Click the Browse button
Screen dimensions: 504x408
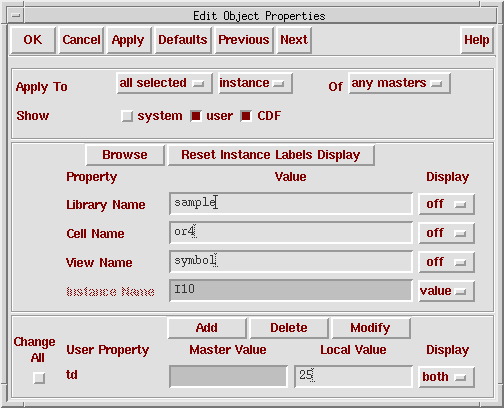click(x=125, y=155)
